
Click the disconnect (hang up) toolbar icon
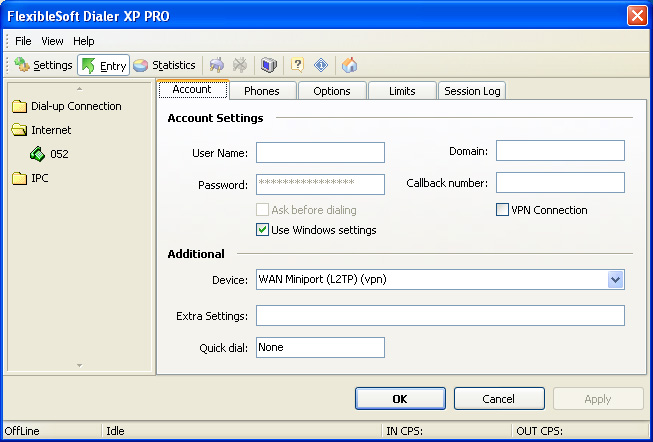pyautogui.click(x=240, y=65)
